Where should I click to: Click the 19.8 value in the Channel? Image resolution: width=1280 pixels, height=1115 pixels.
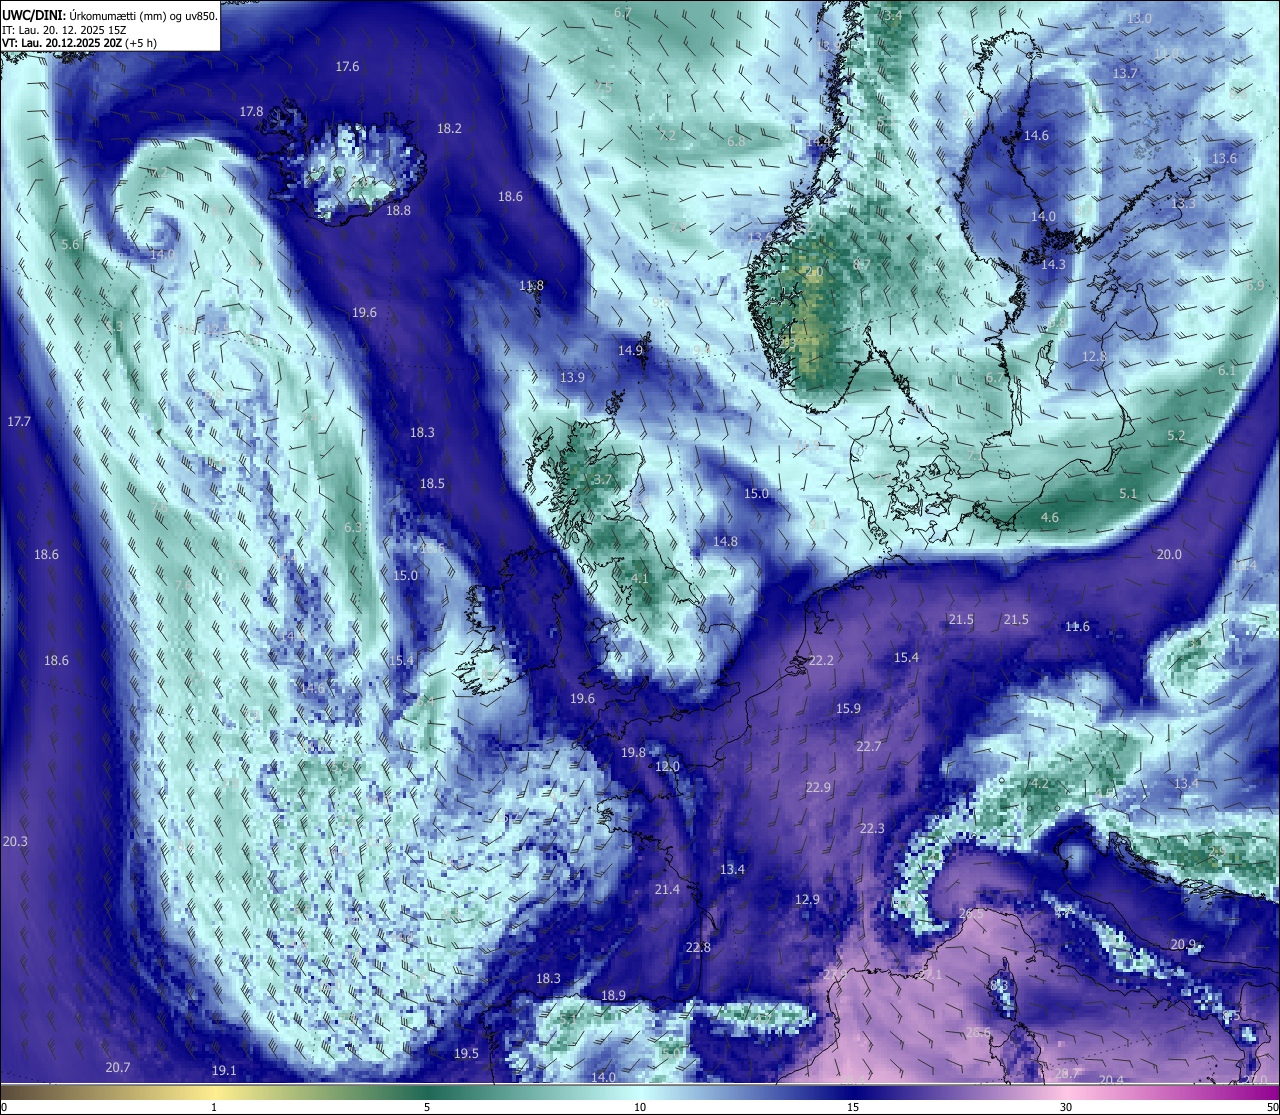[x=633, y=753]
